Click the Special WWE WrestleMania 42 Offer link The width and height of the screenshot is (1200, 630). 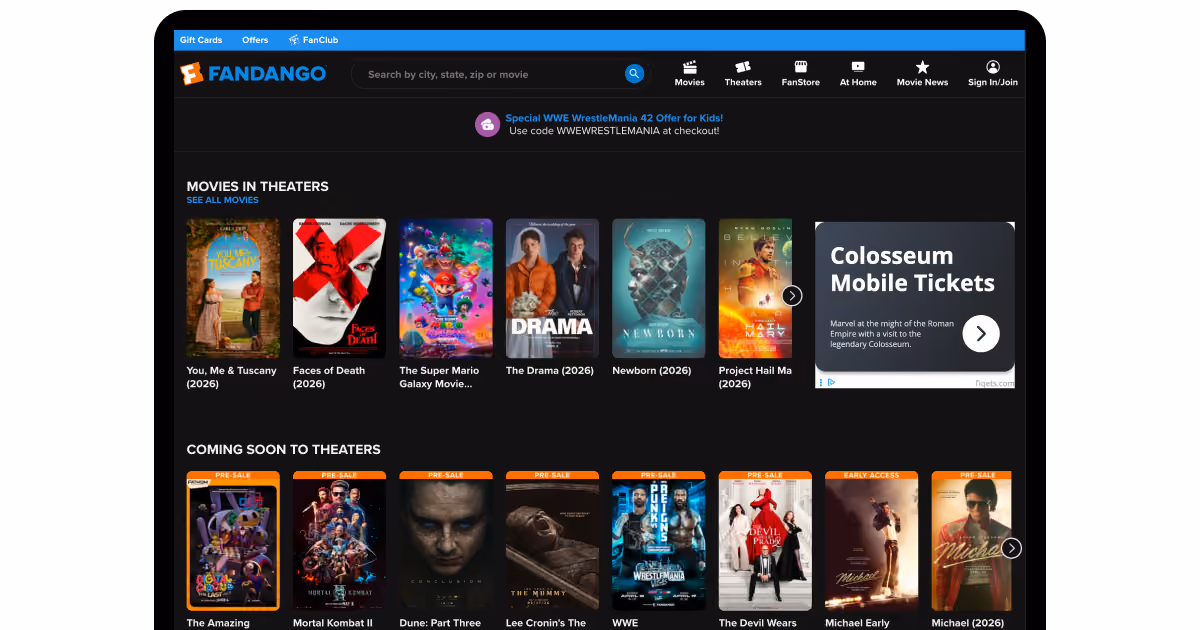tap(613, 118)
